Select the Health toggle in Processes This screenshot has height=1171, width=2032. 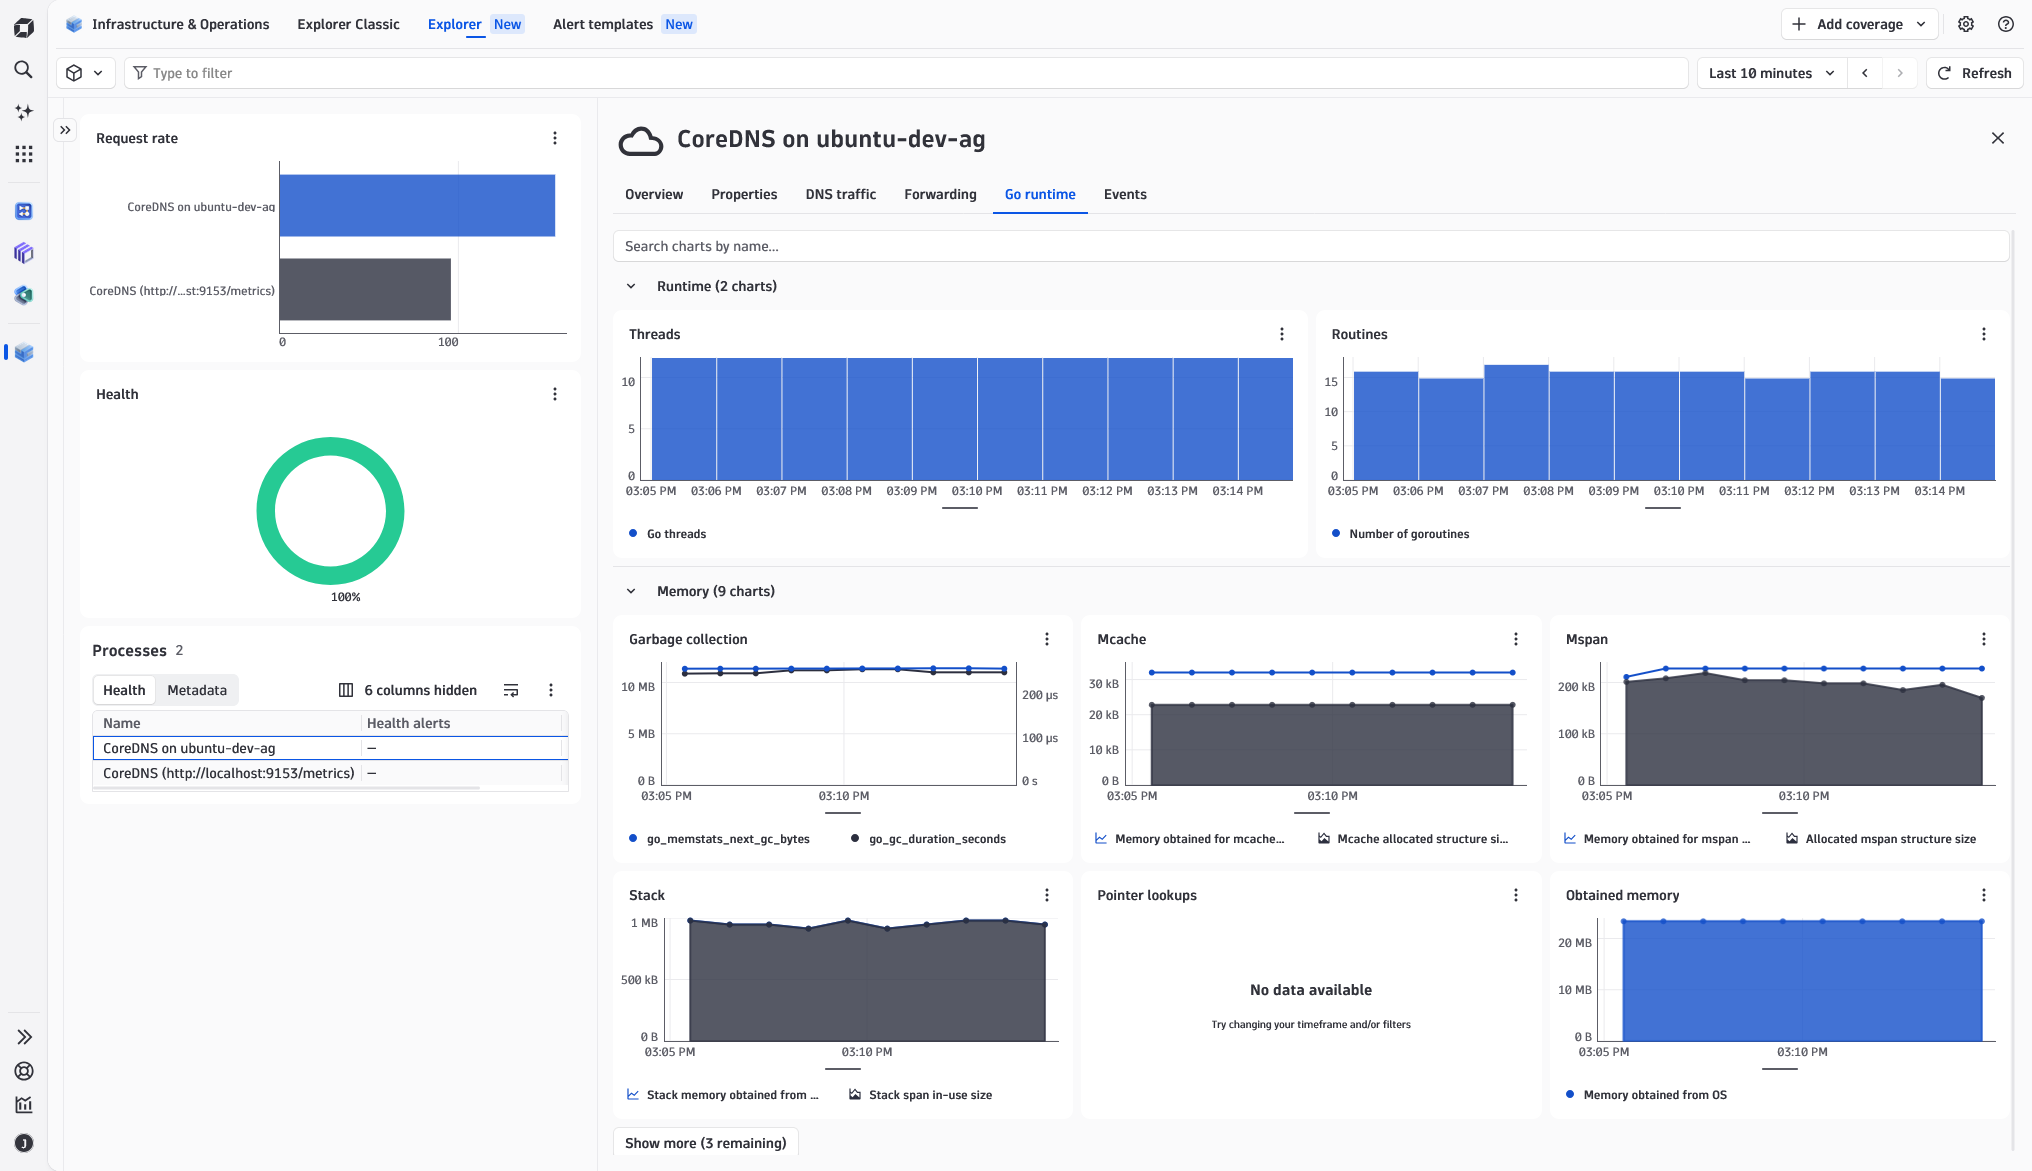click(x=124, y=690)
